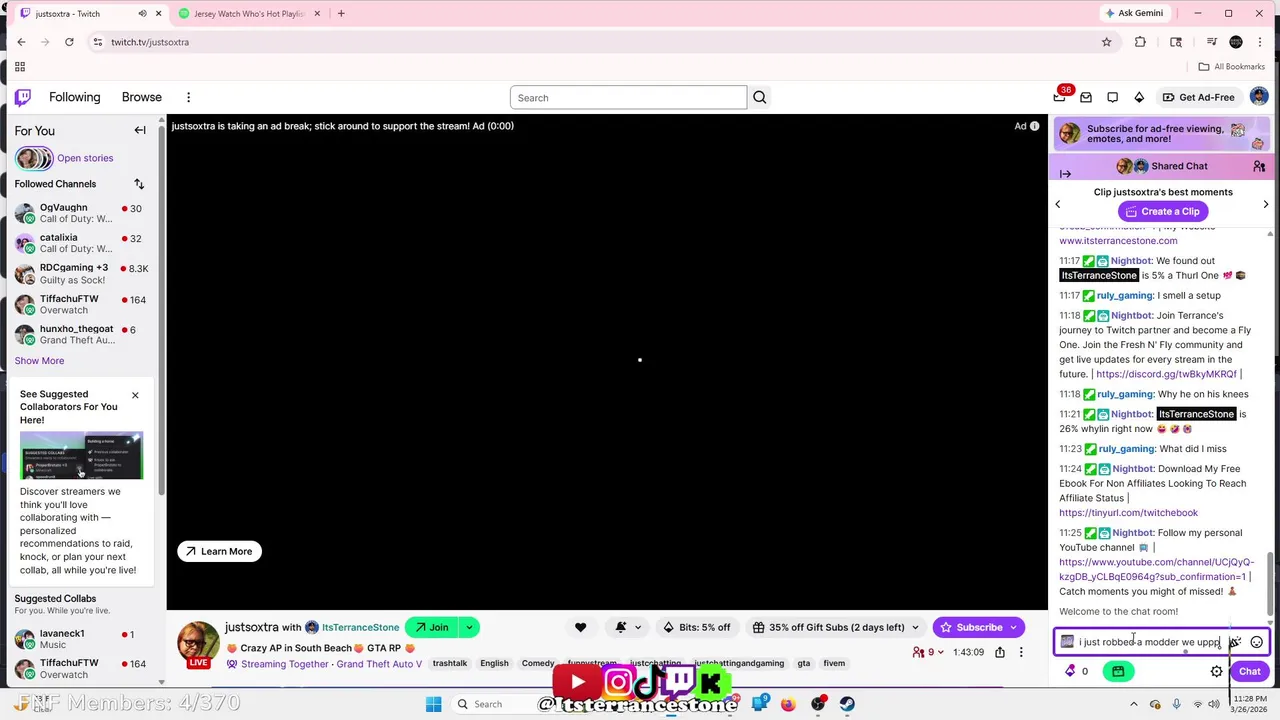Bookmark page with star icon
Screen dimensions: 1280x720
[x=1106, y=42]
